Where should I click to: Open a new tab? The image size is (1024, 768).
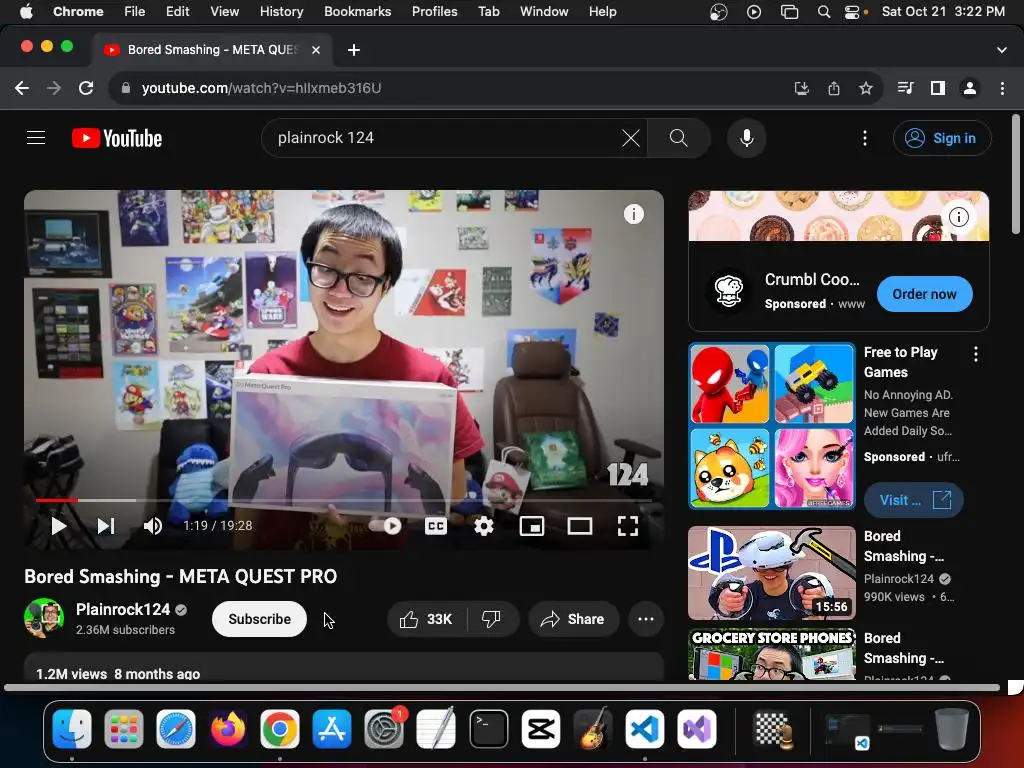353,50
